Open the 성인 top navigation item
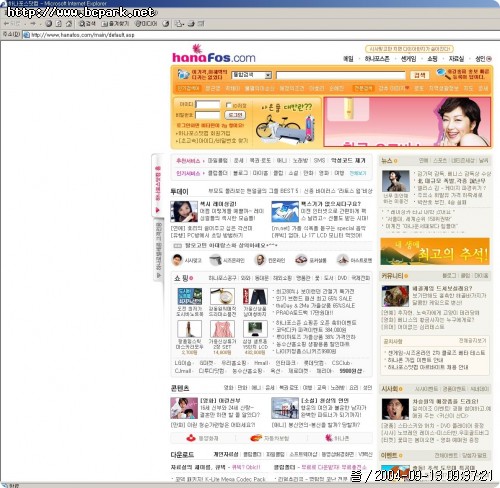Viewport: 500px width, 488px height. pos(483,59)
